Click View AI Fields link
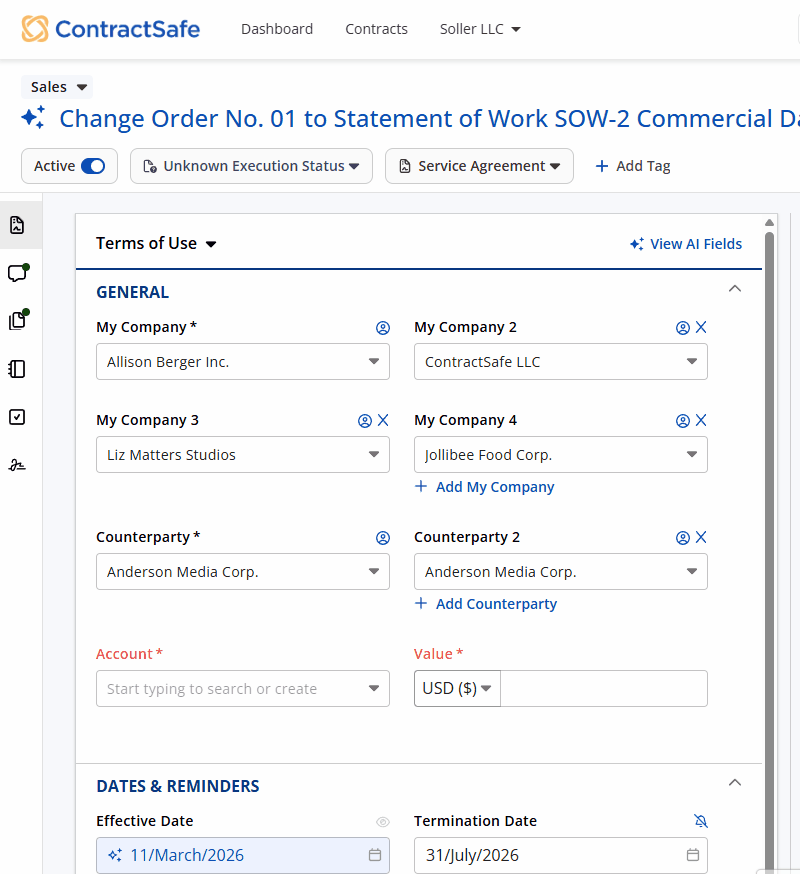The image size is (800, 874). pos(686,244)
